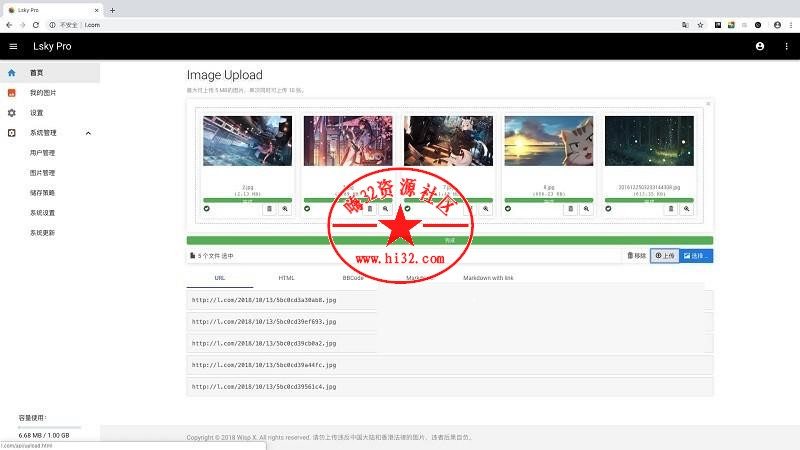Viewport: 800px width, 450px height.
Task: Click the cat sunset thumbnail
Action: click(549, 141)
